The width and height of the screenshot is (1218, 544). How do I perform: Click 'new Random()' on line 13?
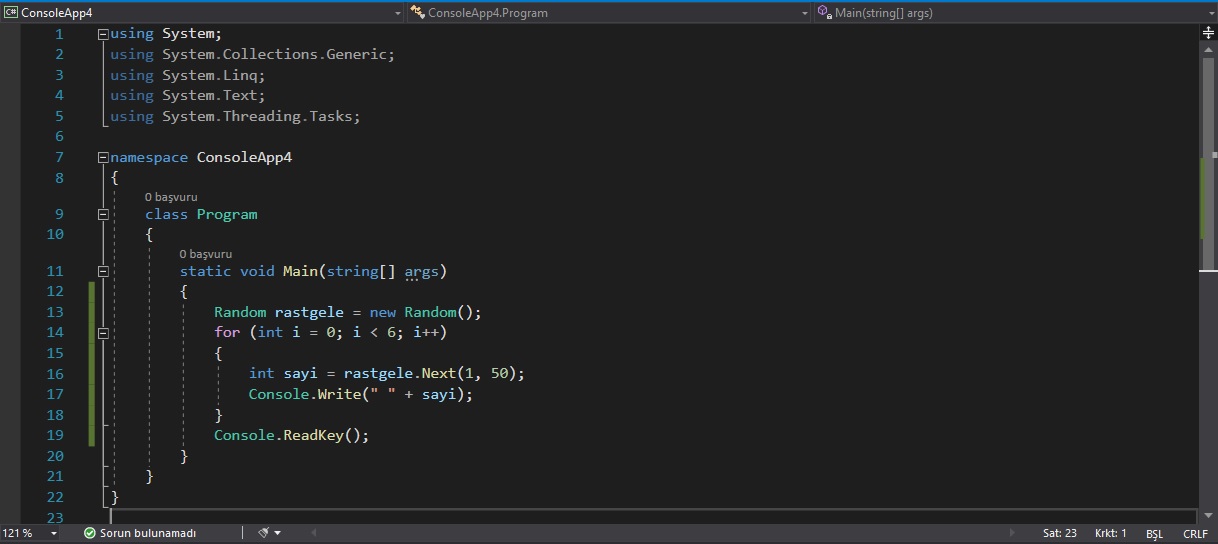coord(422,312)
